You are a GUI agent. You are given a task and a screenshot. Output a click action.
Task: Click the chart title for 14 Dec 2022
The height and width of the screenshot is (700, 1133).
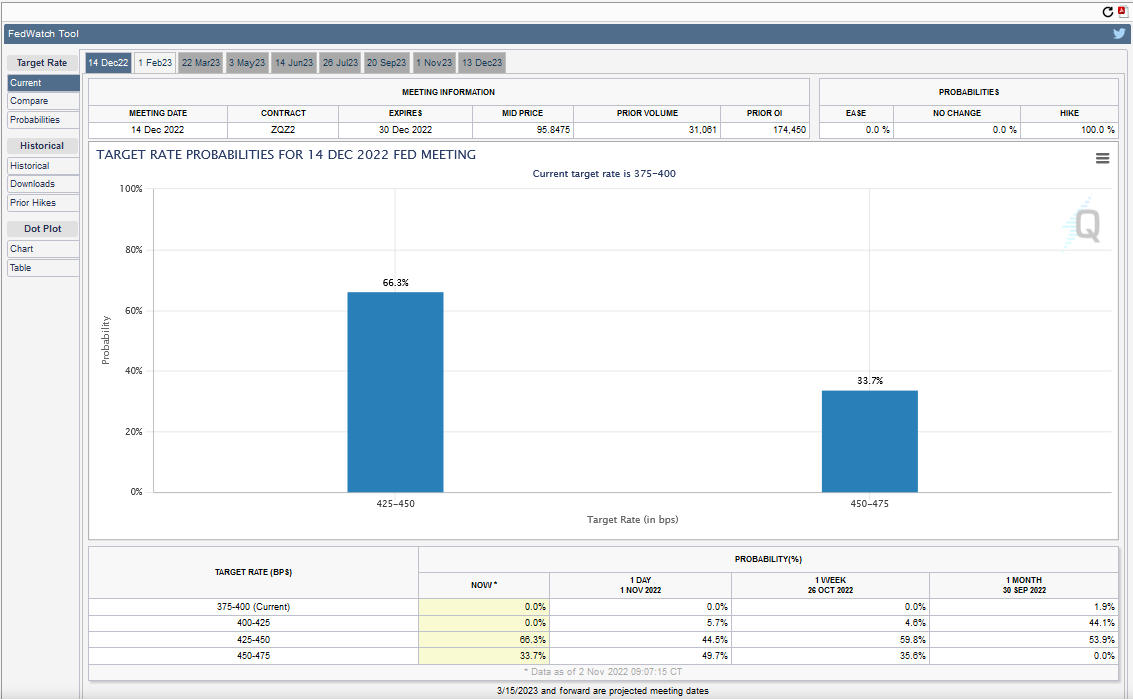[x=286, y=155]
